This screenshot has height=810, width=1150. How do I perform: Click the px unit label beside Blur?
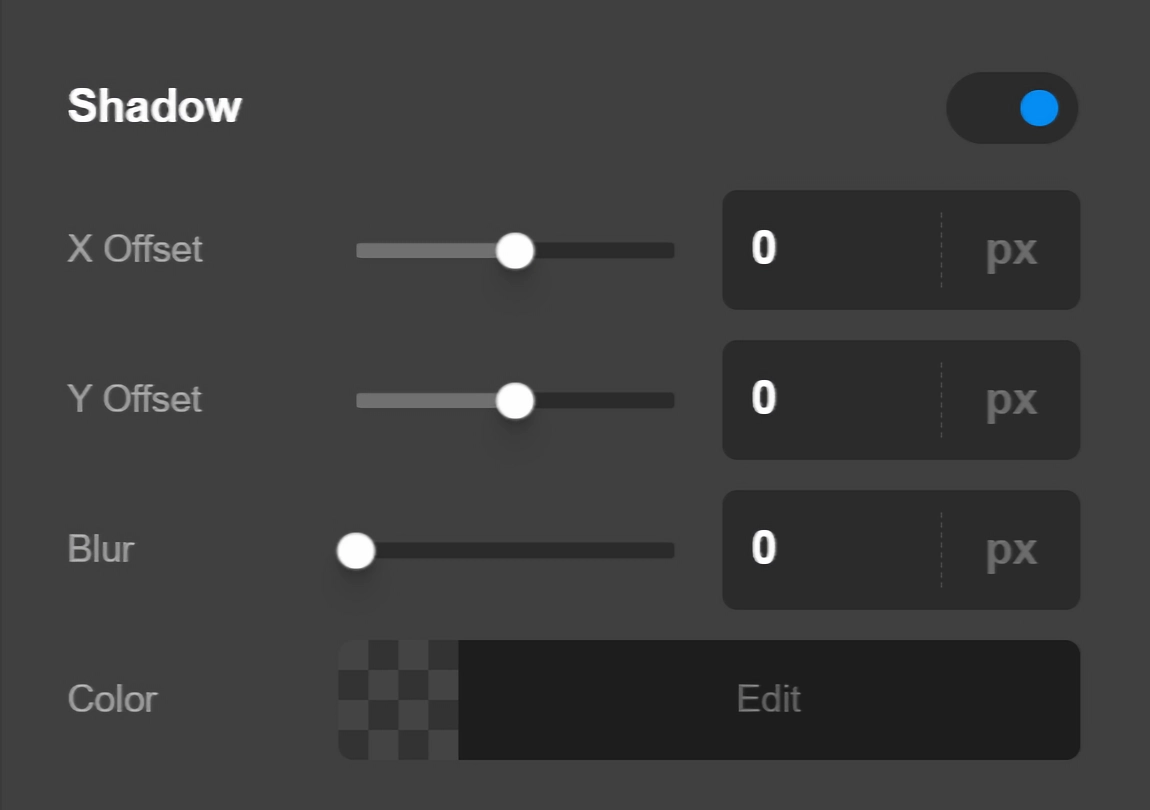click(1014, 550)
